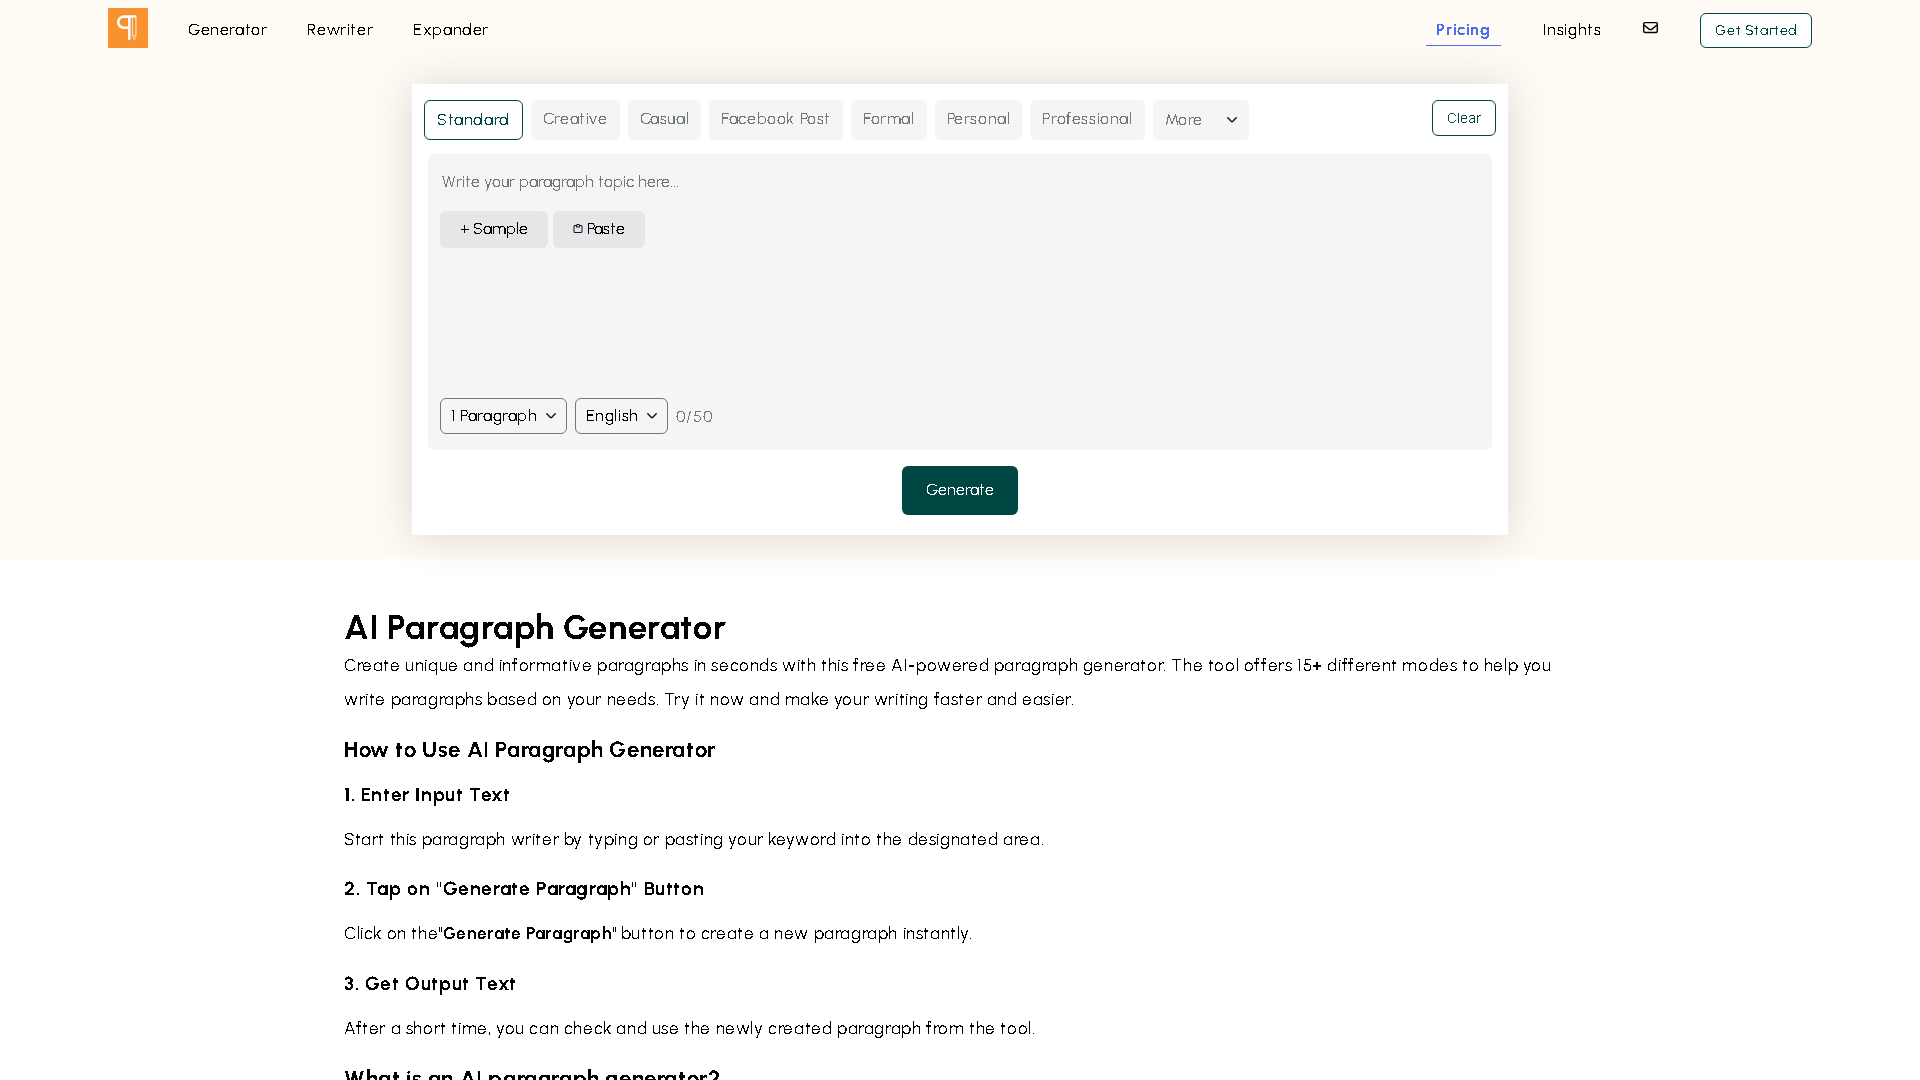
Task: Click the Paste clipboard icon
Action: 578,229
